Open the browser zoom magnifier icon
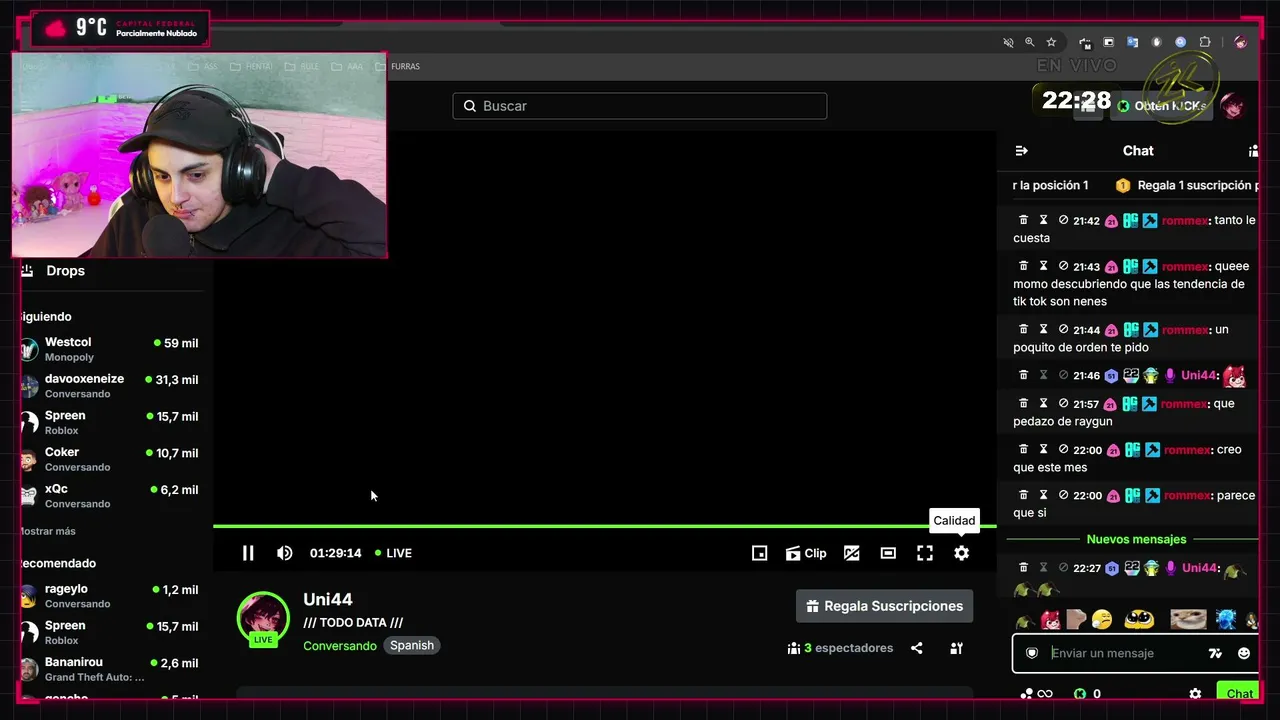 click(1030, 43)
